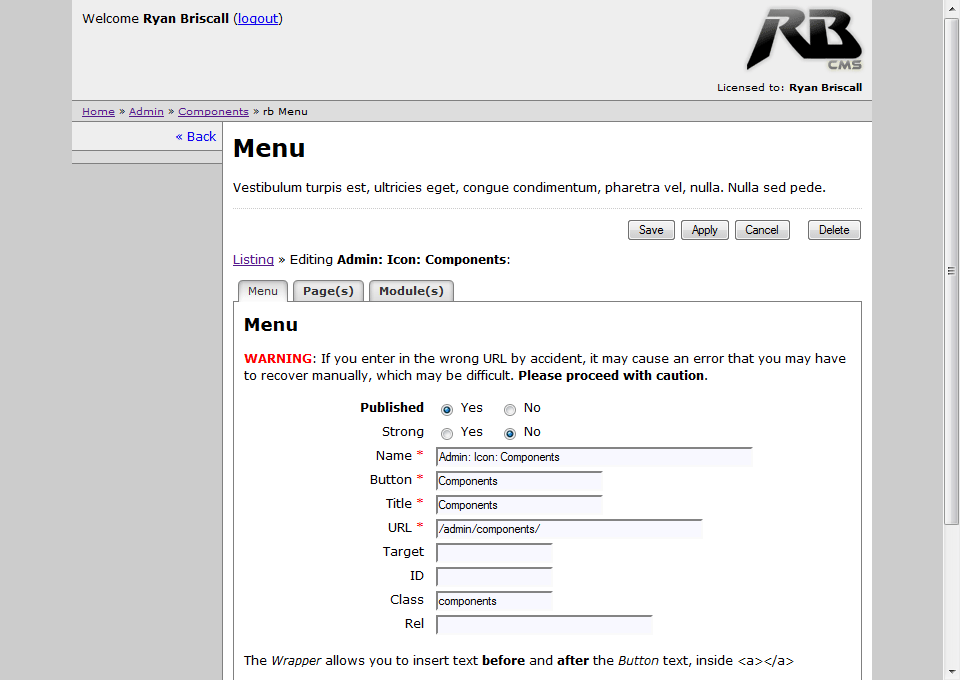
Task: Open Admin breadcrumb link
Action: click(x=146, y=112)
